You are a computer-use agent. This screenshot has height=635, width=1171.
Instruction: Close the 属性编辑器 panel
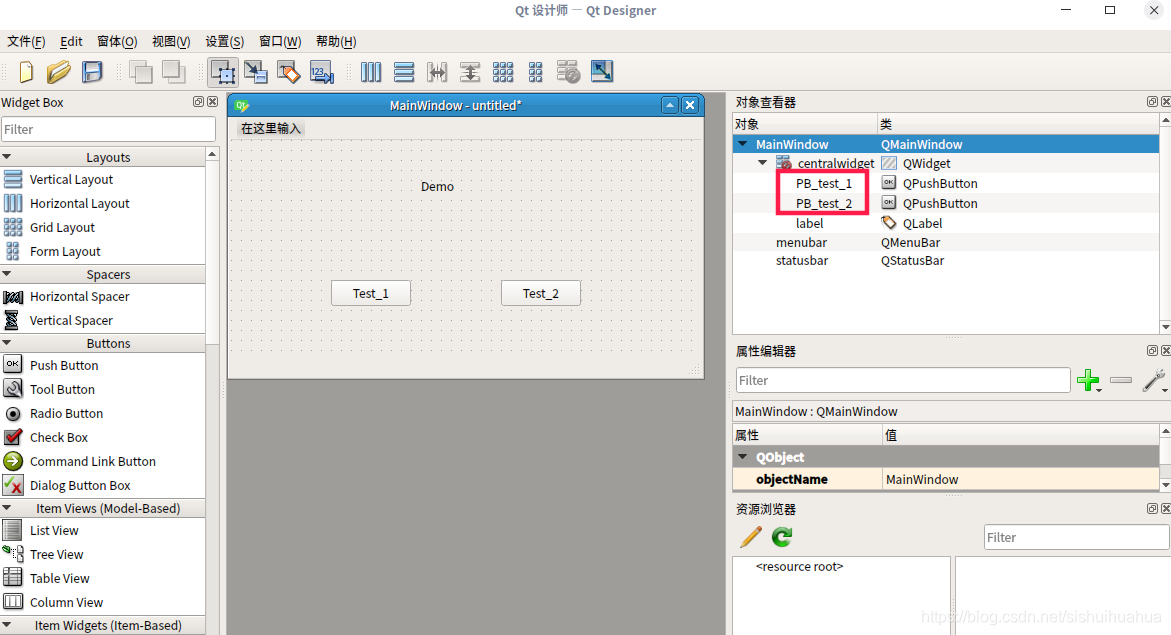1166,350
